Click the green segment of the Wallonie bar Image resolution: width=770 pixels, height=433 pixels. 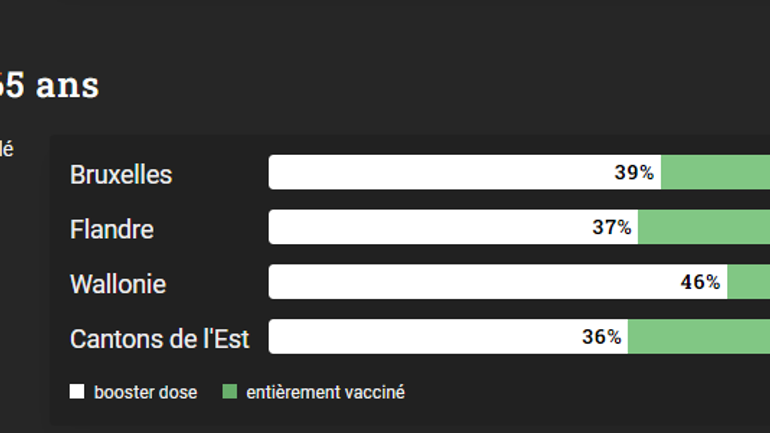tap(748, 283)
